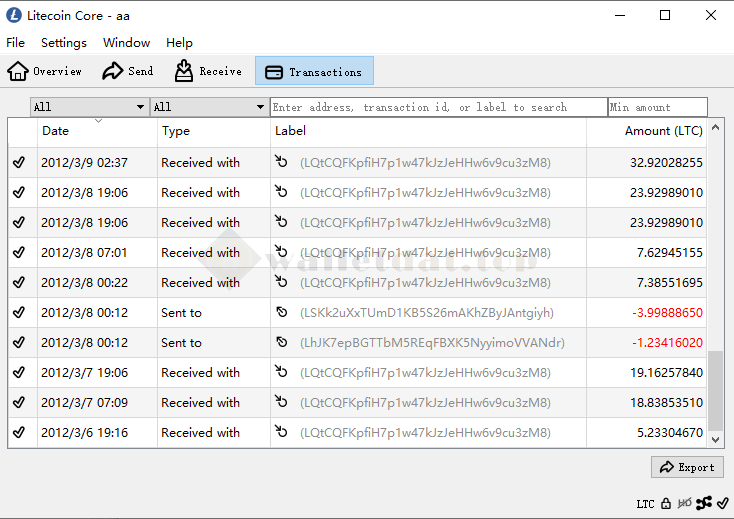The width and height of the screenshot is (734, 519).
Task: Switch to the Transactions tab
Action: coord(314,71)
